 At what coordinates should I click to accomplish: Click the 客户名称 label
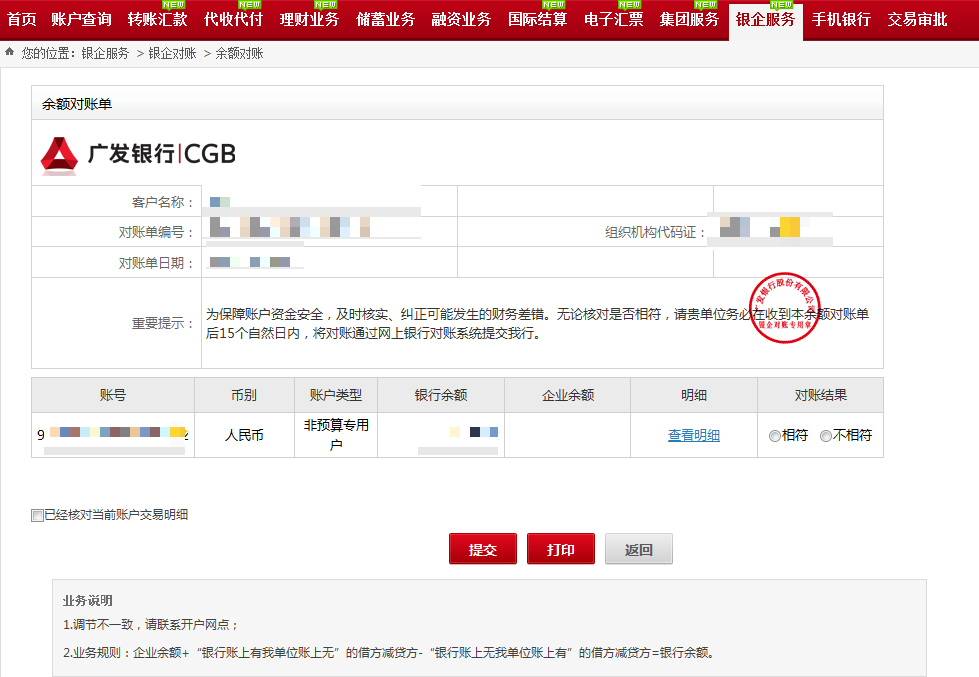coord(163,202)
